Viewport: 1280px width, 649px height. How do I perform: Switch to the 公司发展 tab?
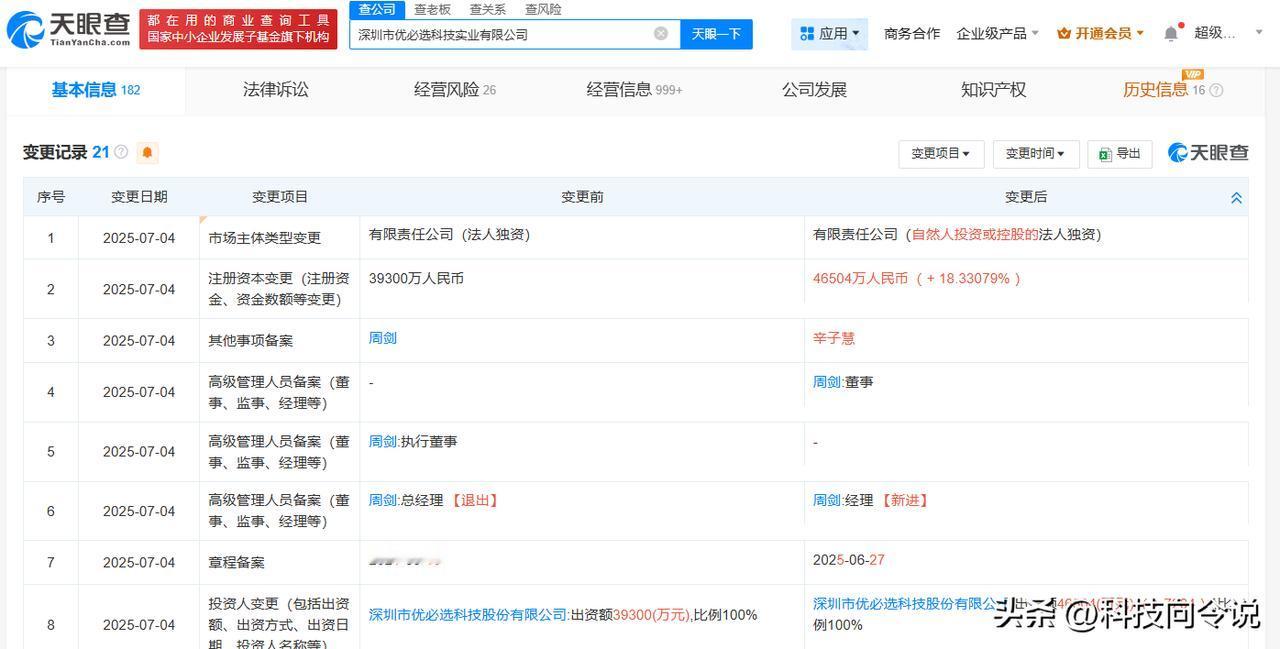click(x=814, y=90)
